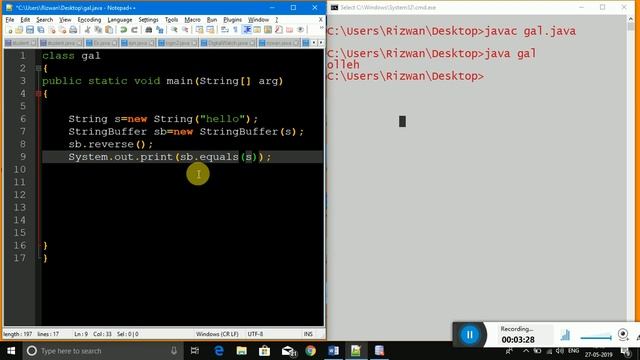This screenshot has height=360, width=640.
Task: Click the Save All toolbar icon
Action: click(x=41, y=30)
